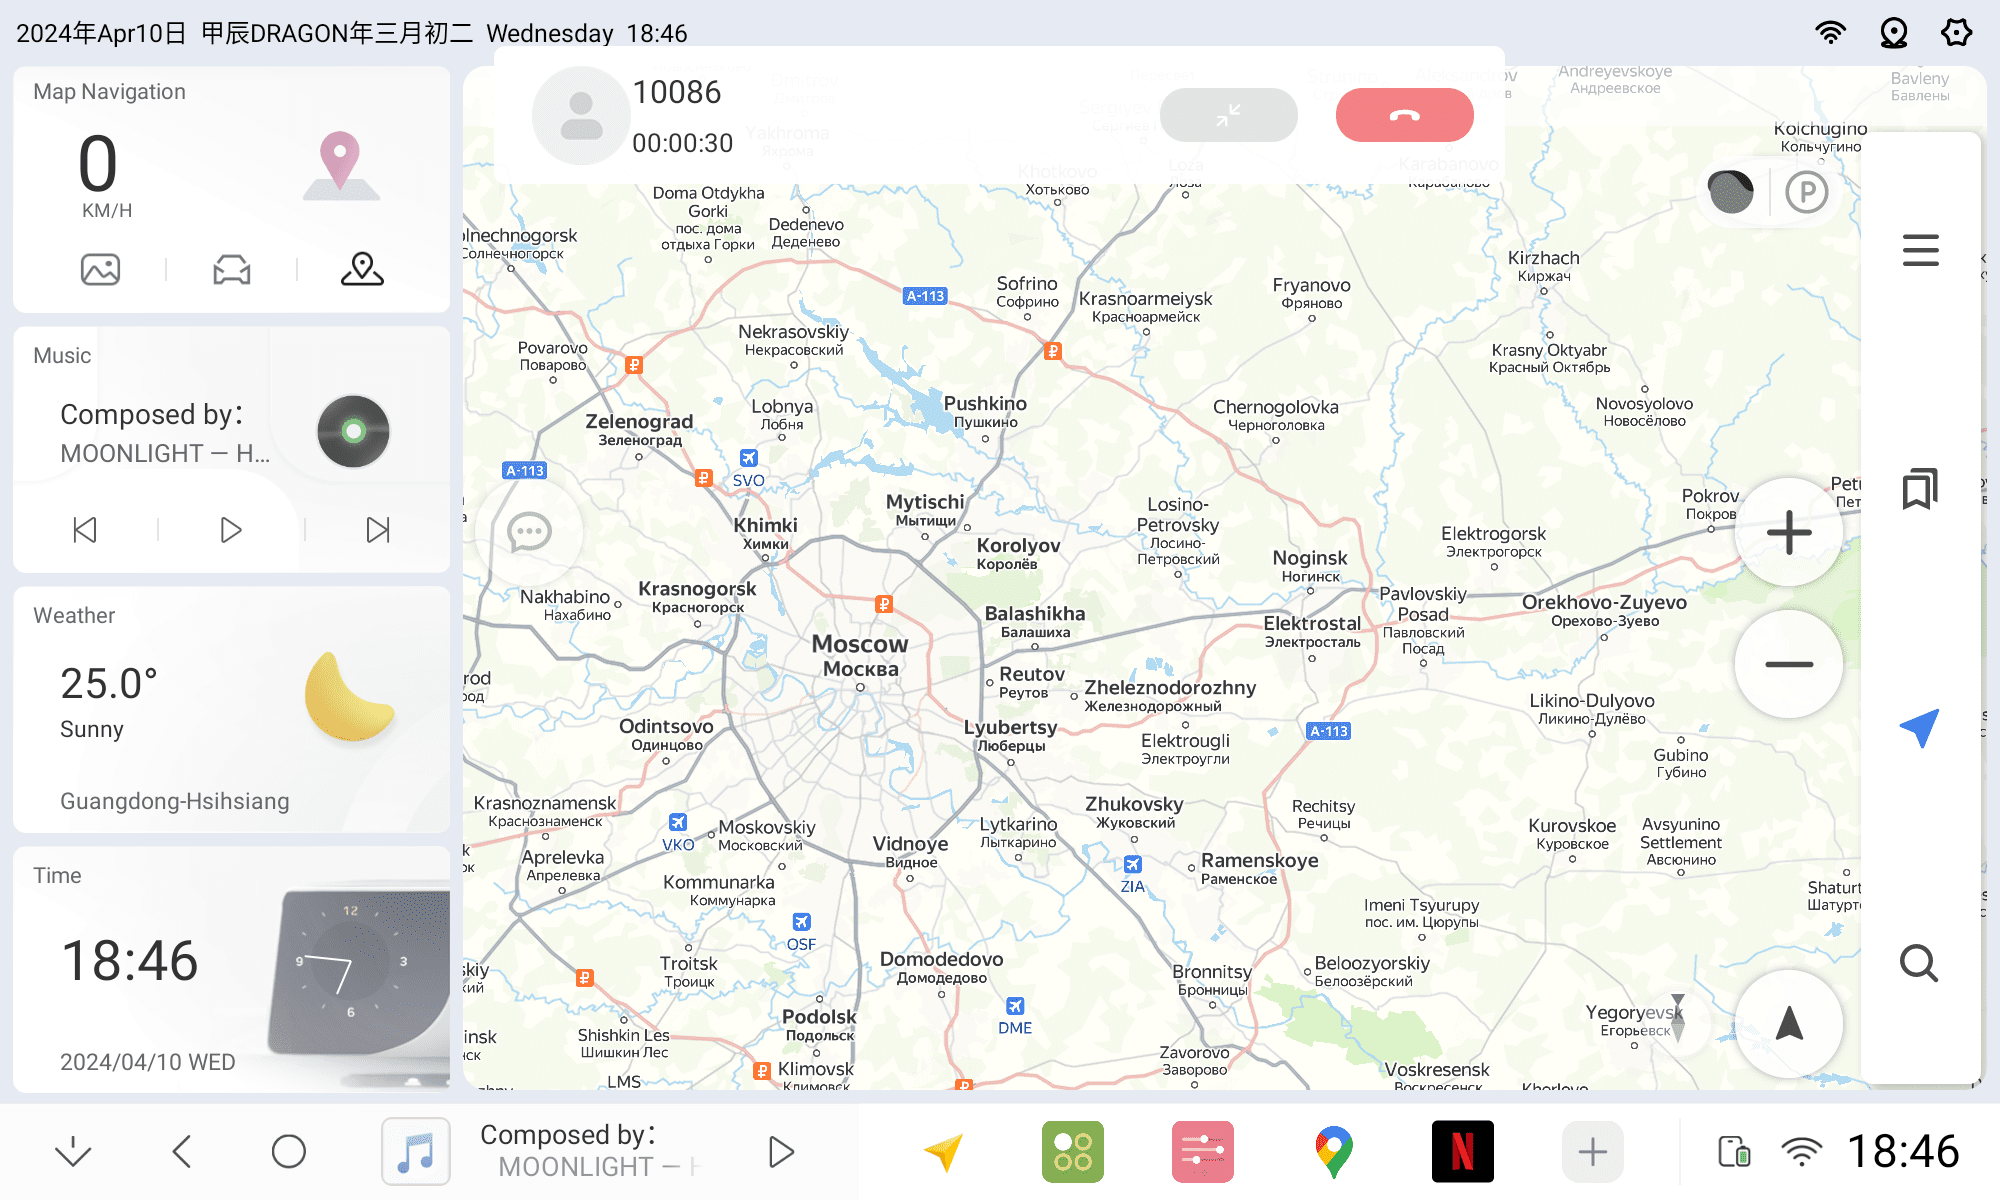Screen dimensions: 2000x1200
Task: Start navigation with blue arrow icon
Action: (x=1920, y=727)
